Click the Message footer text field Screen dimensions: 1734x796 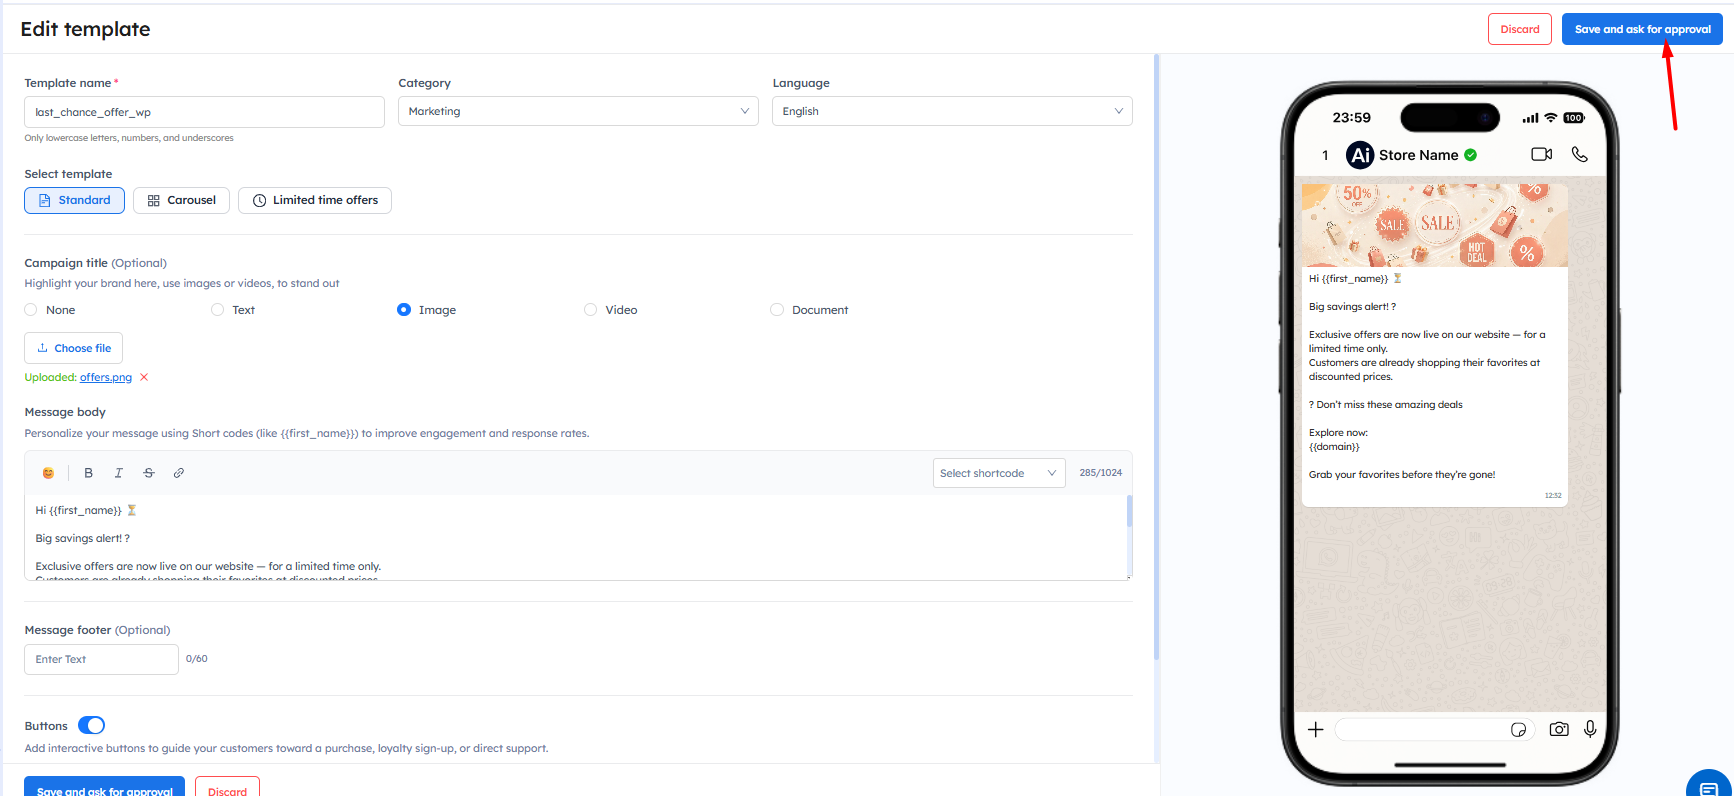(101, 659)
